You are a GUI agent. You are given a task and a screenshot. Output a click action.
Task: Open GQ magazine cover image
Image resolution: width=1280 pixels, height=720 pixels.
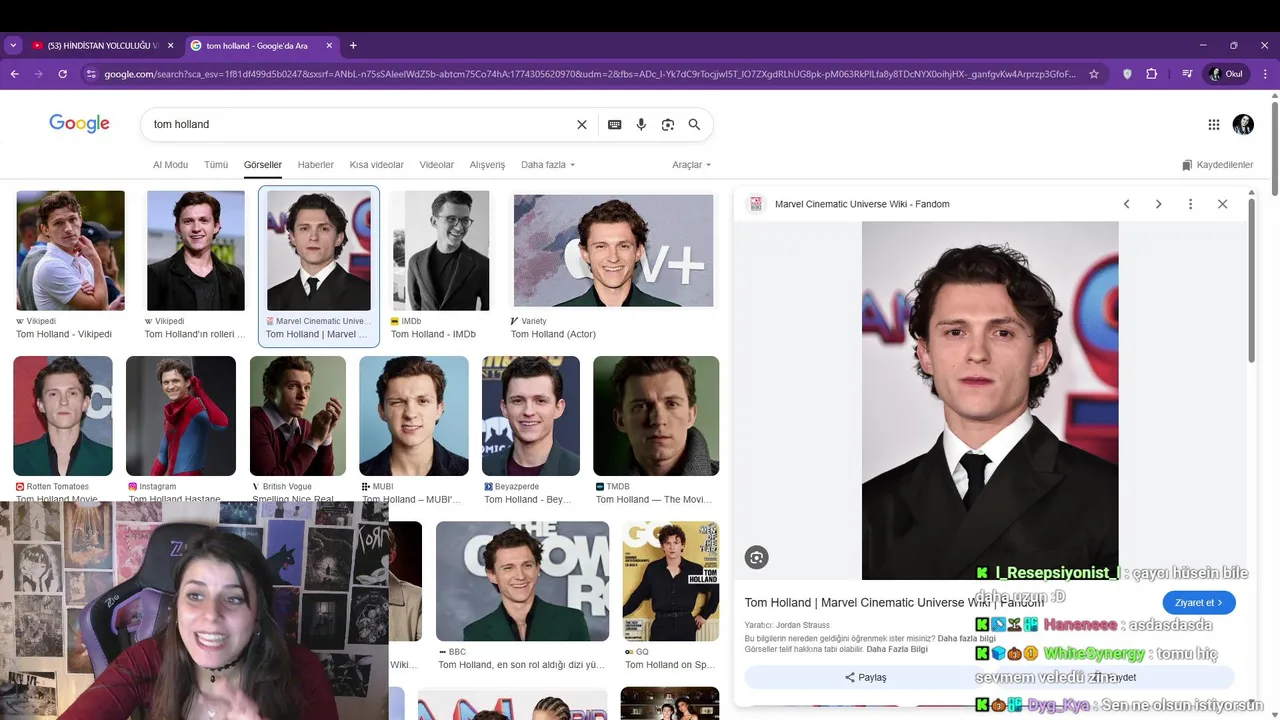(670, 581)
